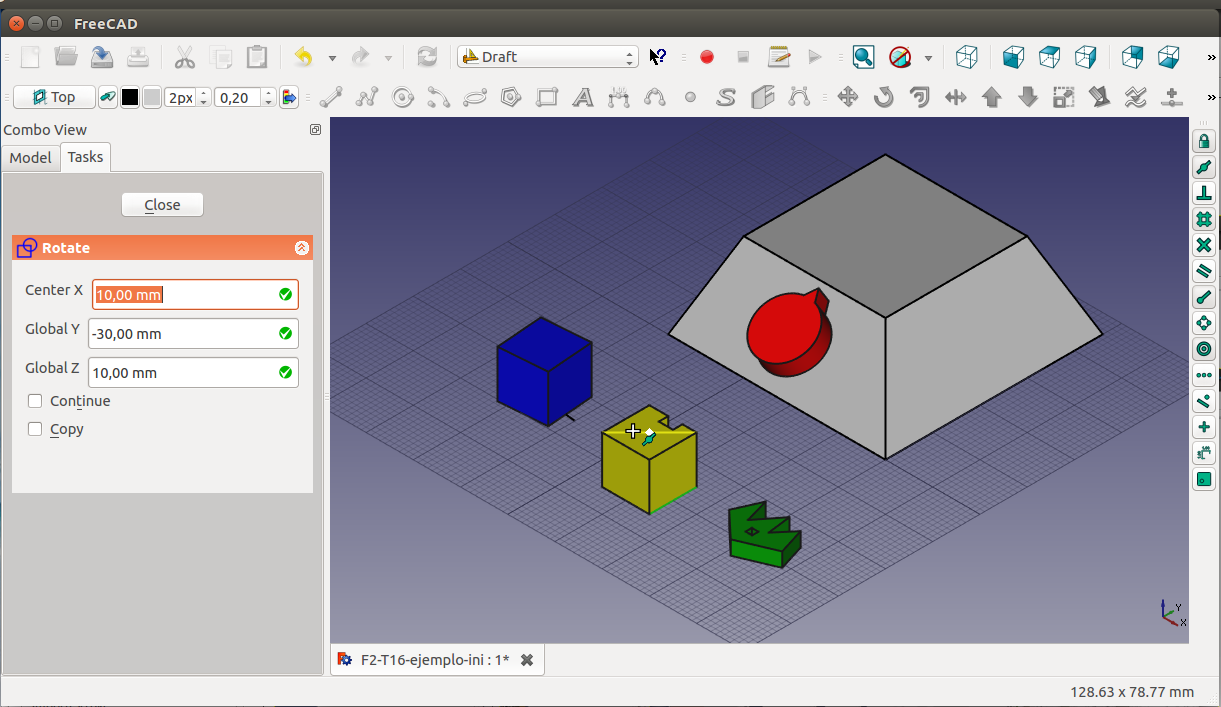Click the Fit All view icon
1221x707 pixels.
[x=863, y=57]
